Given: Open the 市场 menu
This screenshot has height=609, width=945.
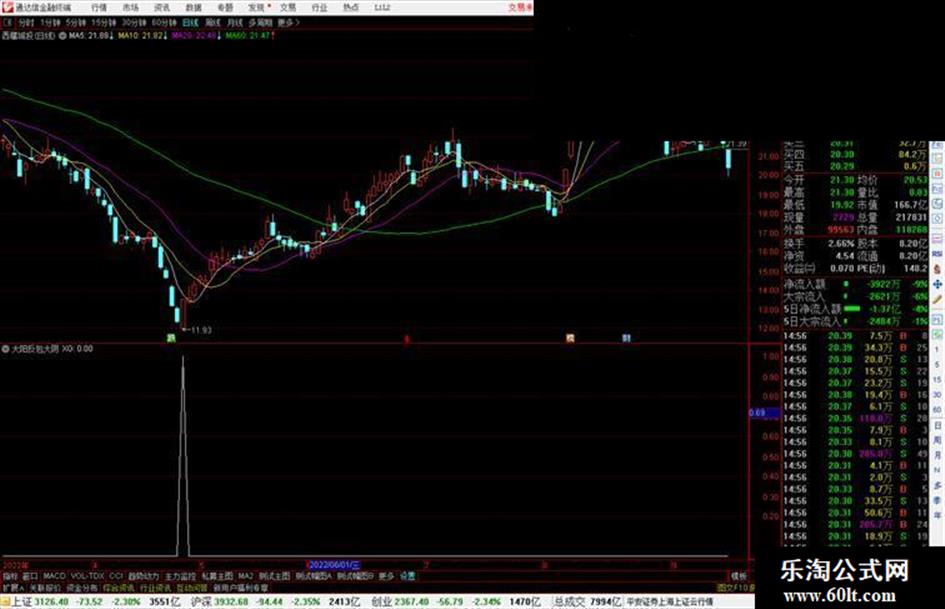Looking at the screenshot, I should (130, 7).
